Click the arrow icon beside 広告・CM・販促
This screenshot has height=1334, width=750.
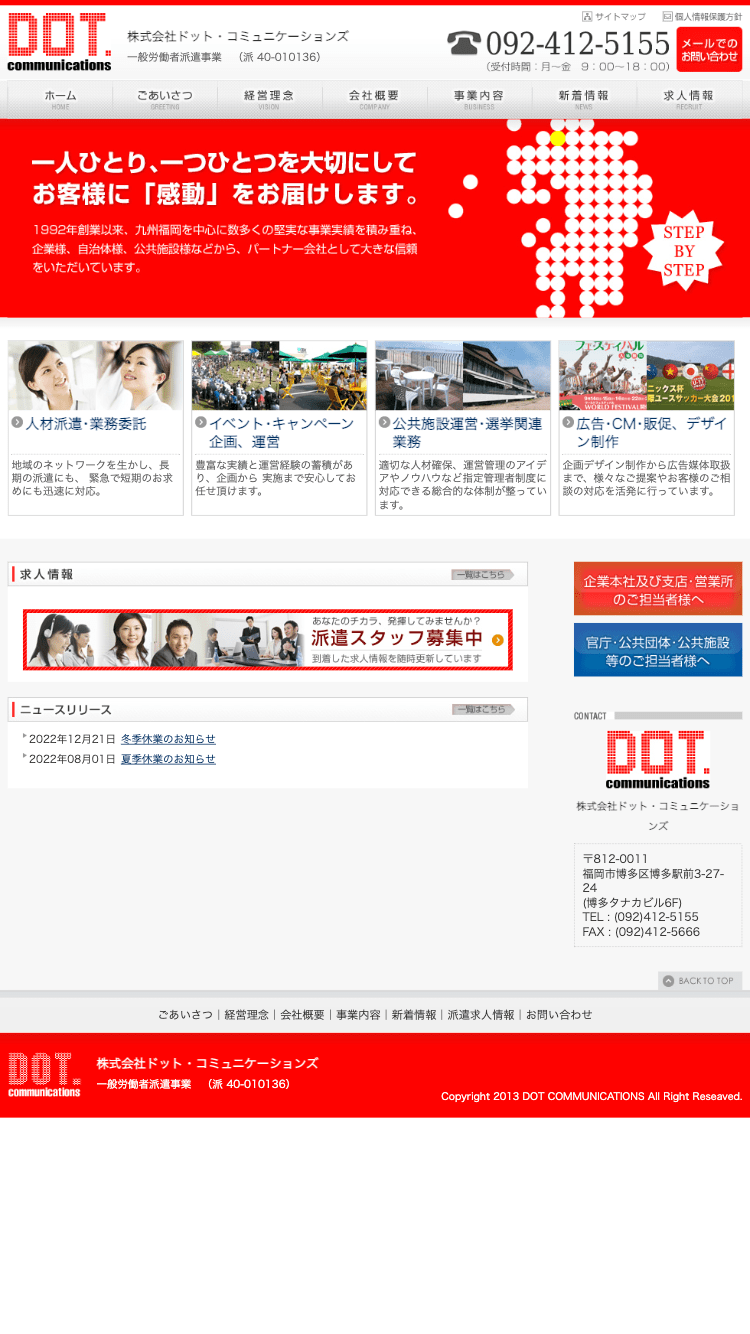[568, 423]
